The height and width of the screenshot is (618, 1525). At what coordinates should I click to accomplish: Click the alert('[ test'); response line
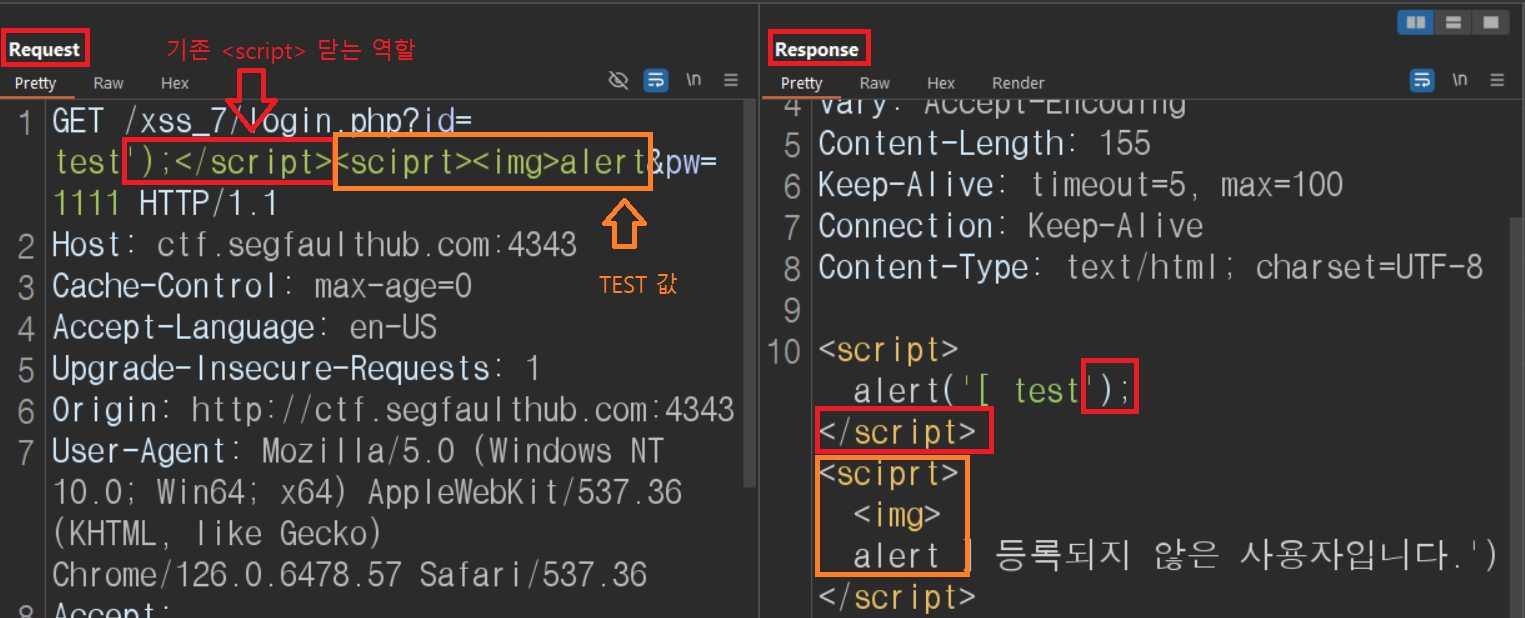pyautogui.click(x=993, y=391)
